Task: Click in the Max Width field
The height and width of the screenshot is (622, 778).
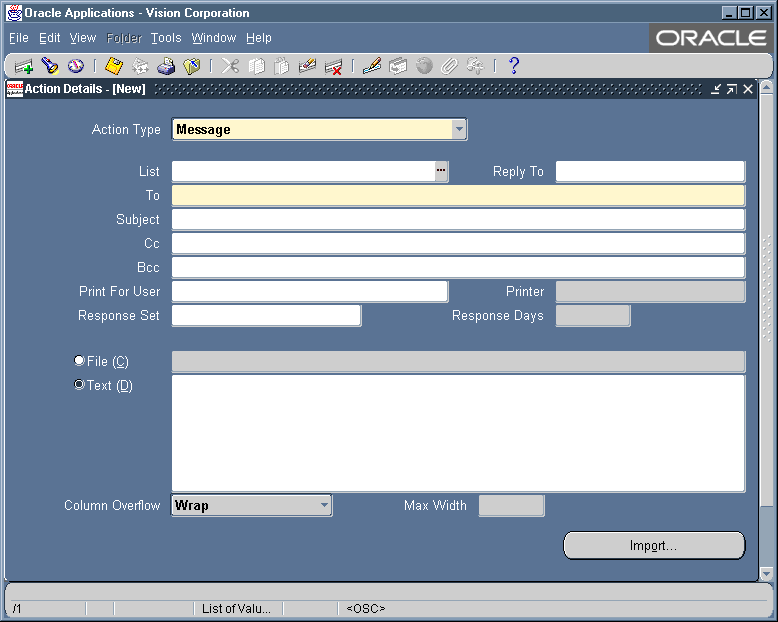Action: click(512, 505)
